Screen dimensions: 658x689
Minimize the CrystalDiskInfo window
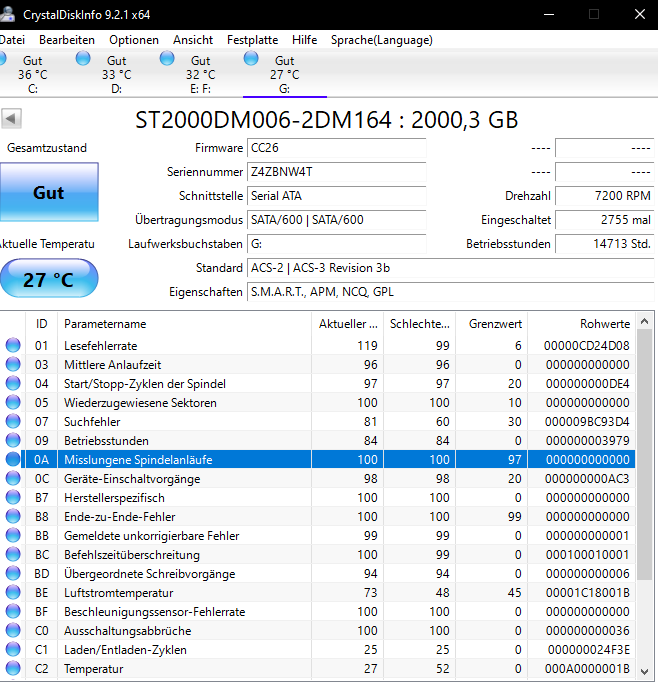(549, 15)
